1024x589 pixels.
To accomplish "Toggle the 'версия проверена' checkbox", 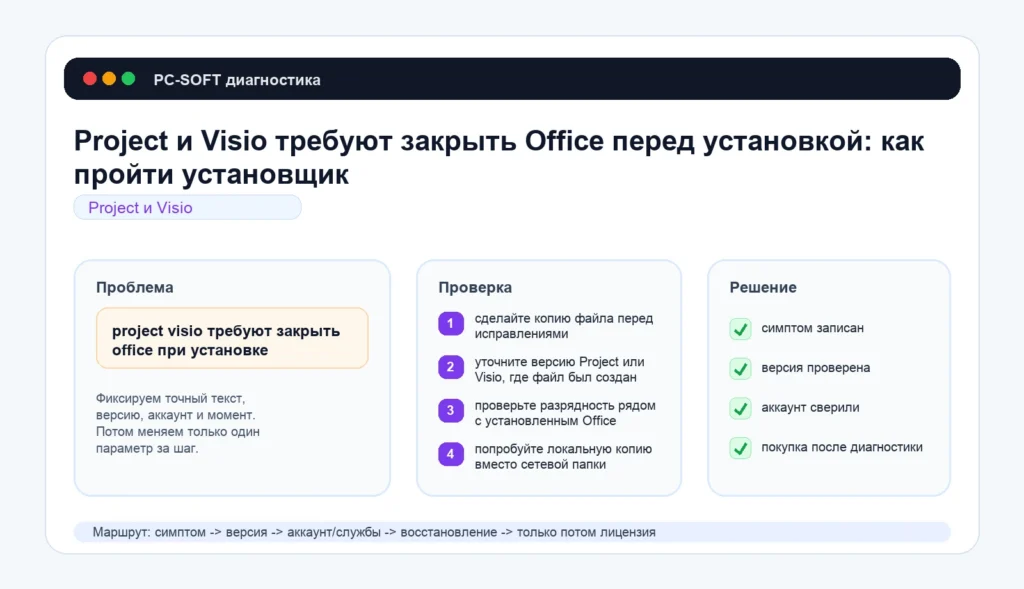I will tap(741, 368).
